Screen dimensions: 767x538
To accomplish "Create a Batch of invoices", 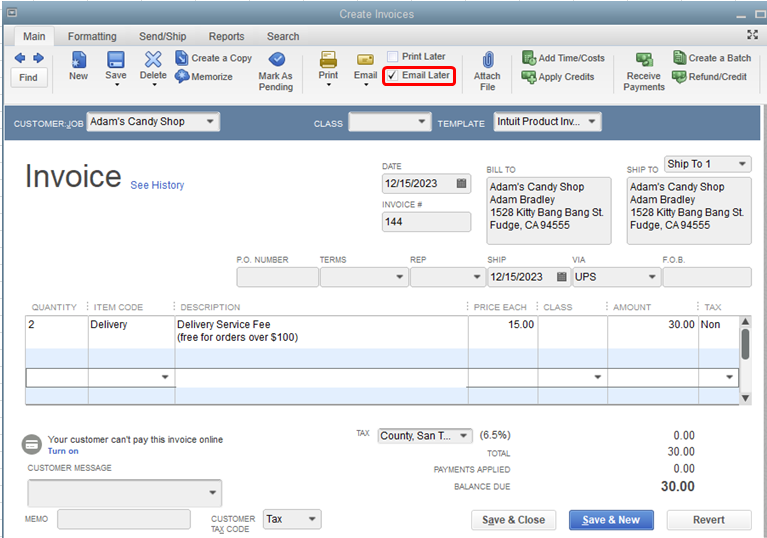I will pos(712,58).
